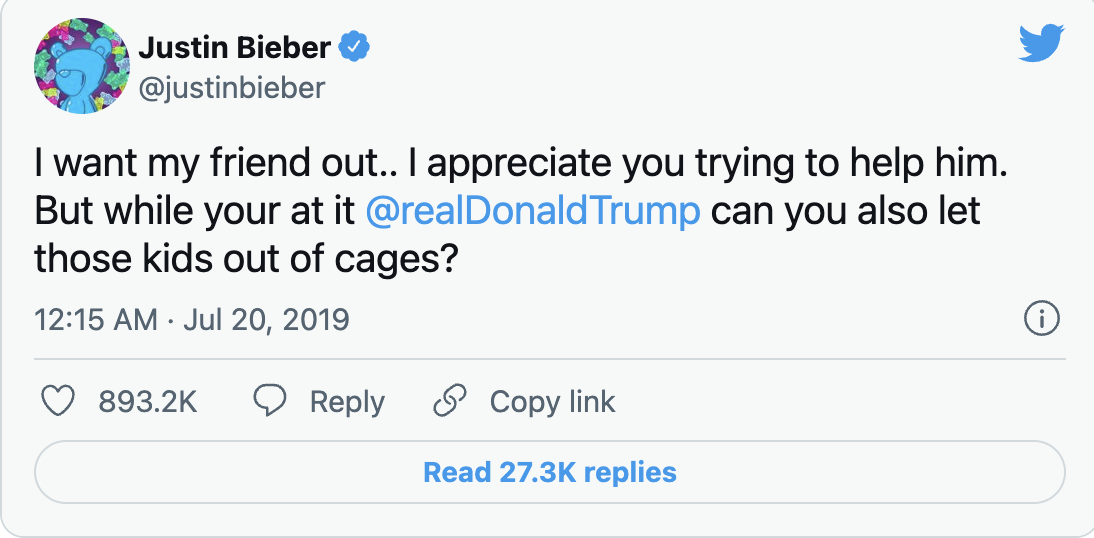Open the tweet info icon

coord(1042,319)
